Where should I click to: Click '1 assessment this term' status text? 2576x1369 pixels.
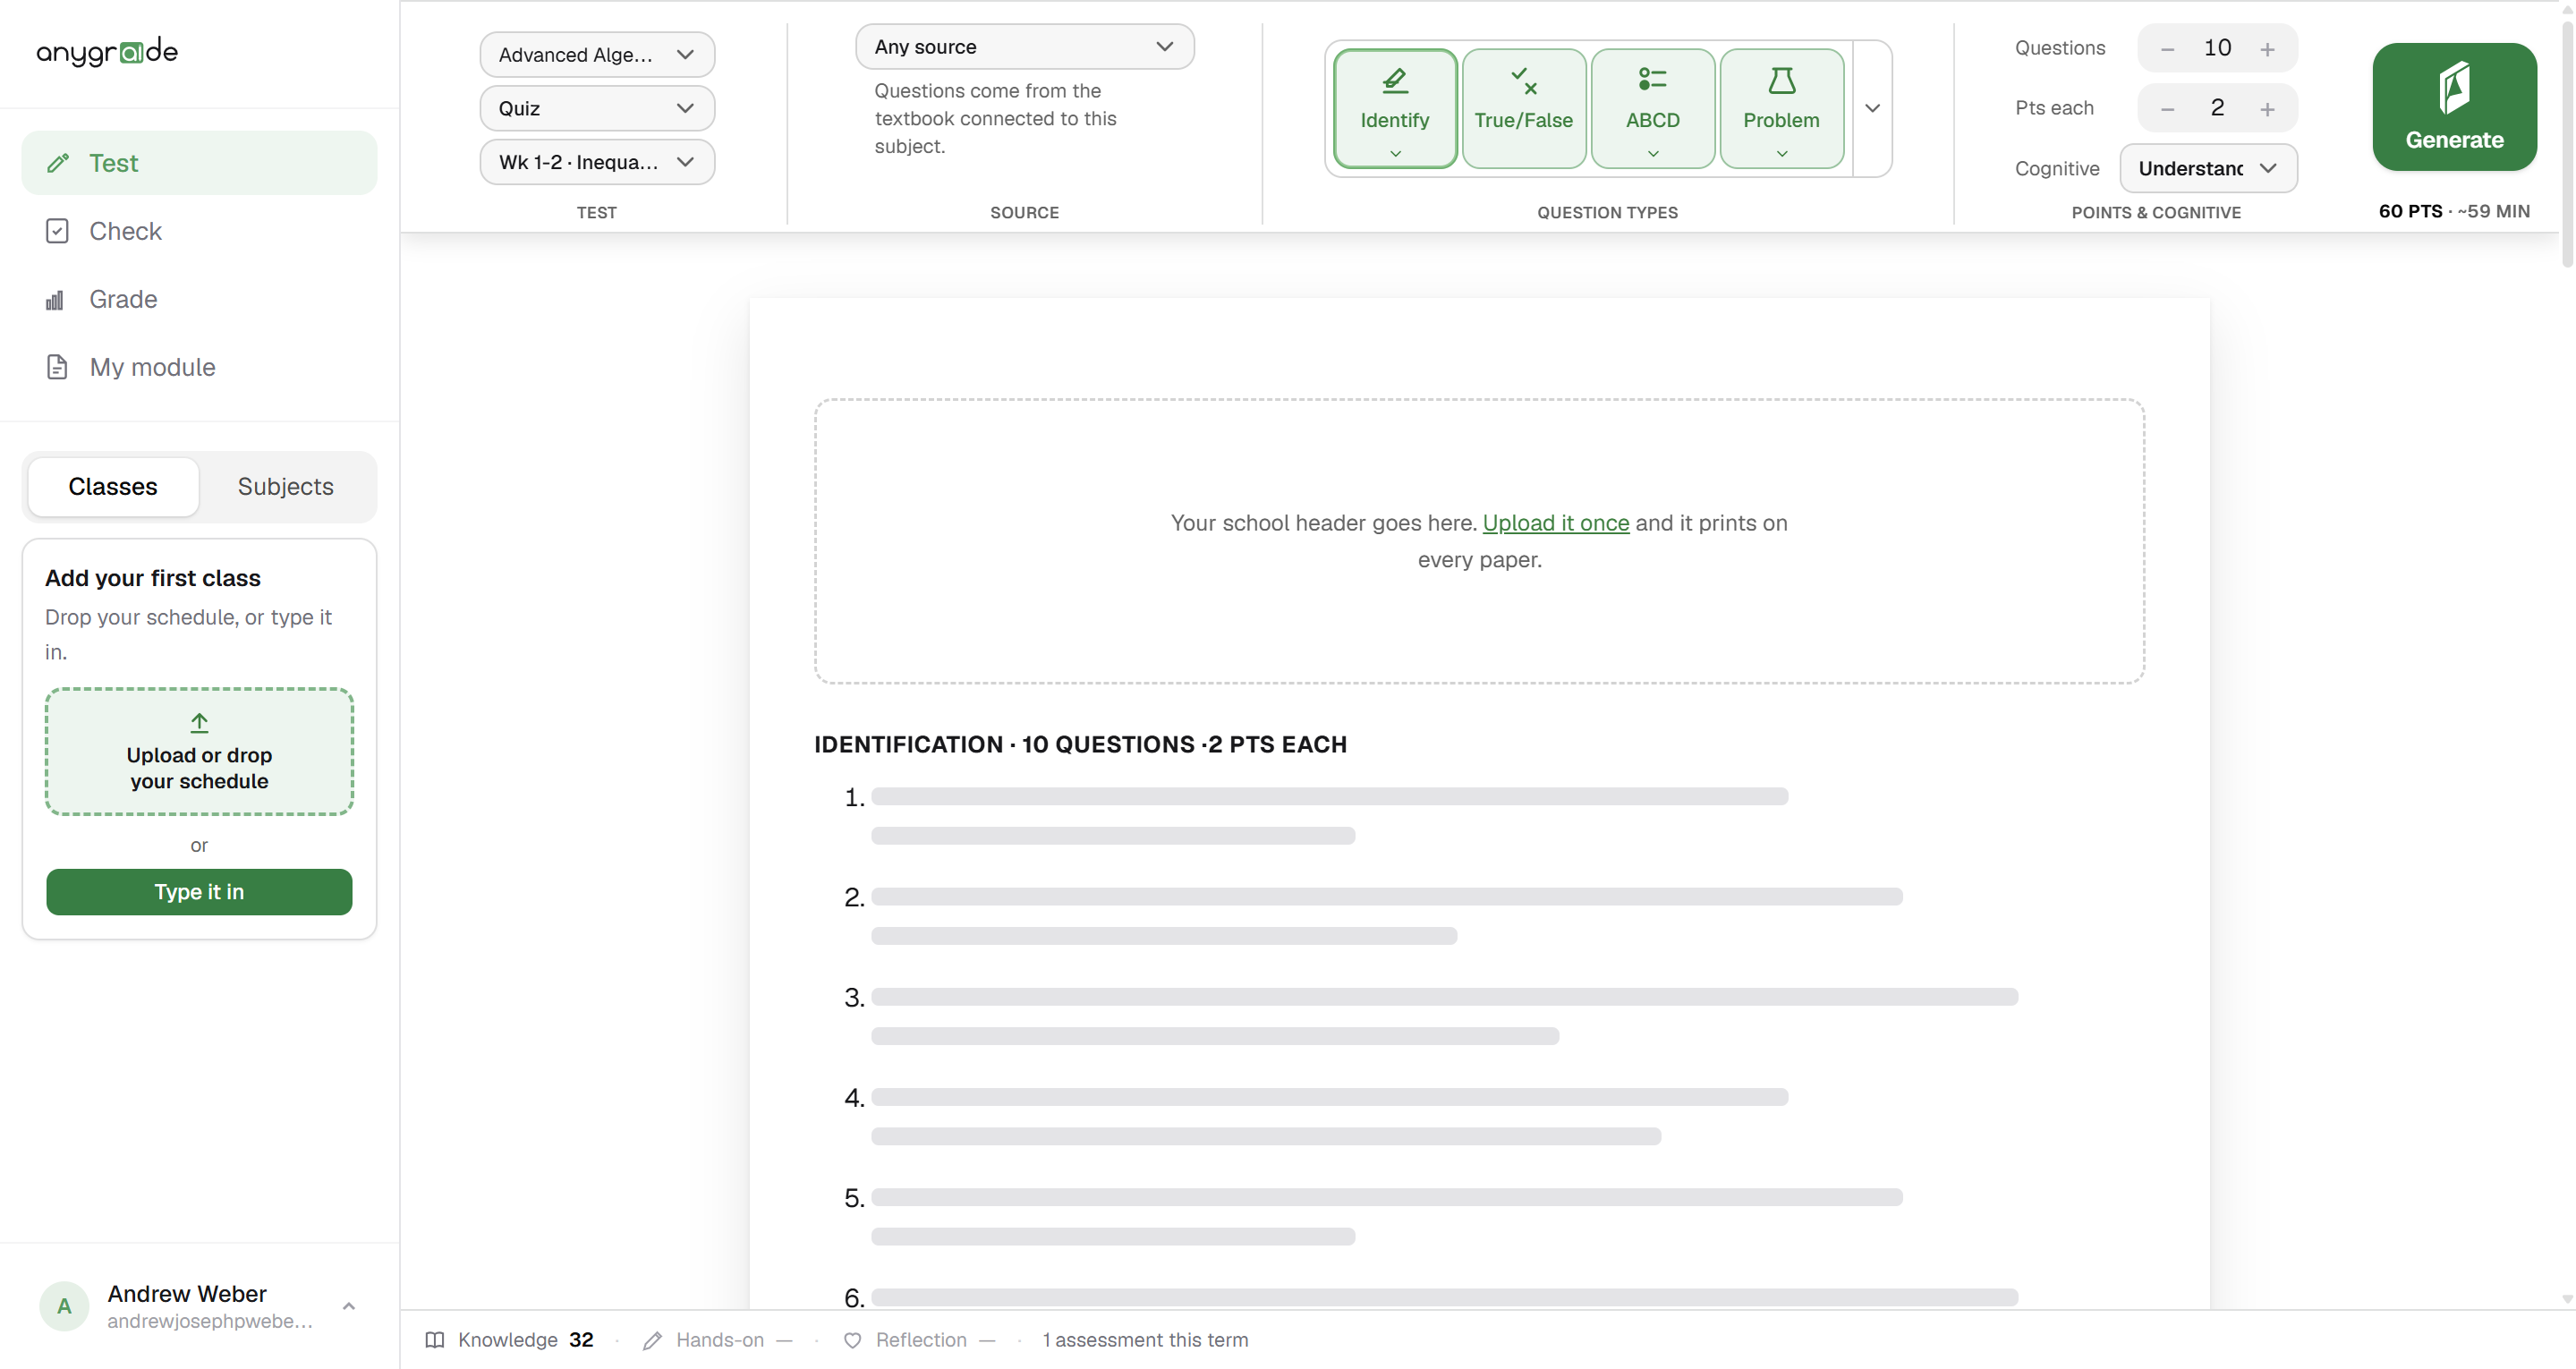click(x=1145, y=1340)
